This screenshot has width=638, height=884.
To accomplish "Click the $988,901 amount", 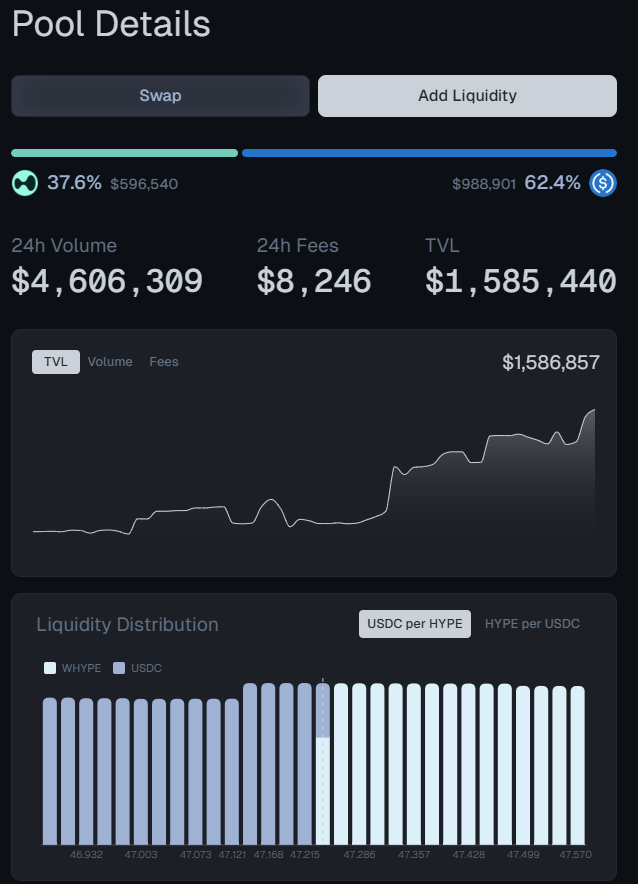I will 484,184.
